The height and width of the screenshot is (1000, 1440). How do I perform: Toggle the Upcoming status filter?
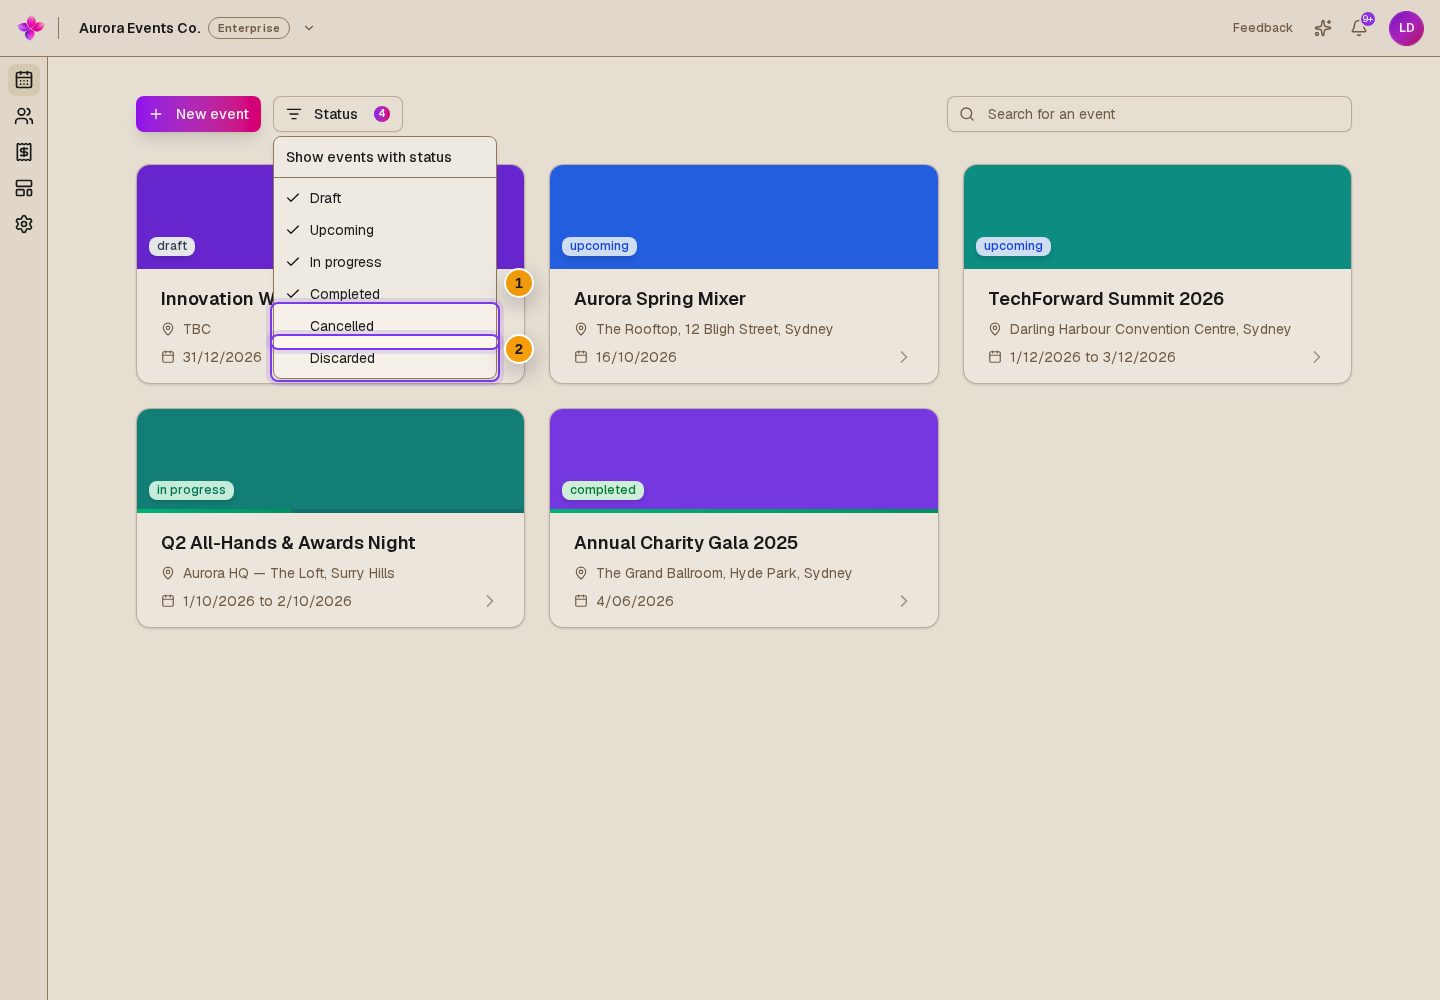385,230
